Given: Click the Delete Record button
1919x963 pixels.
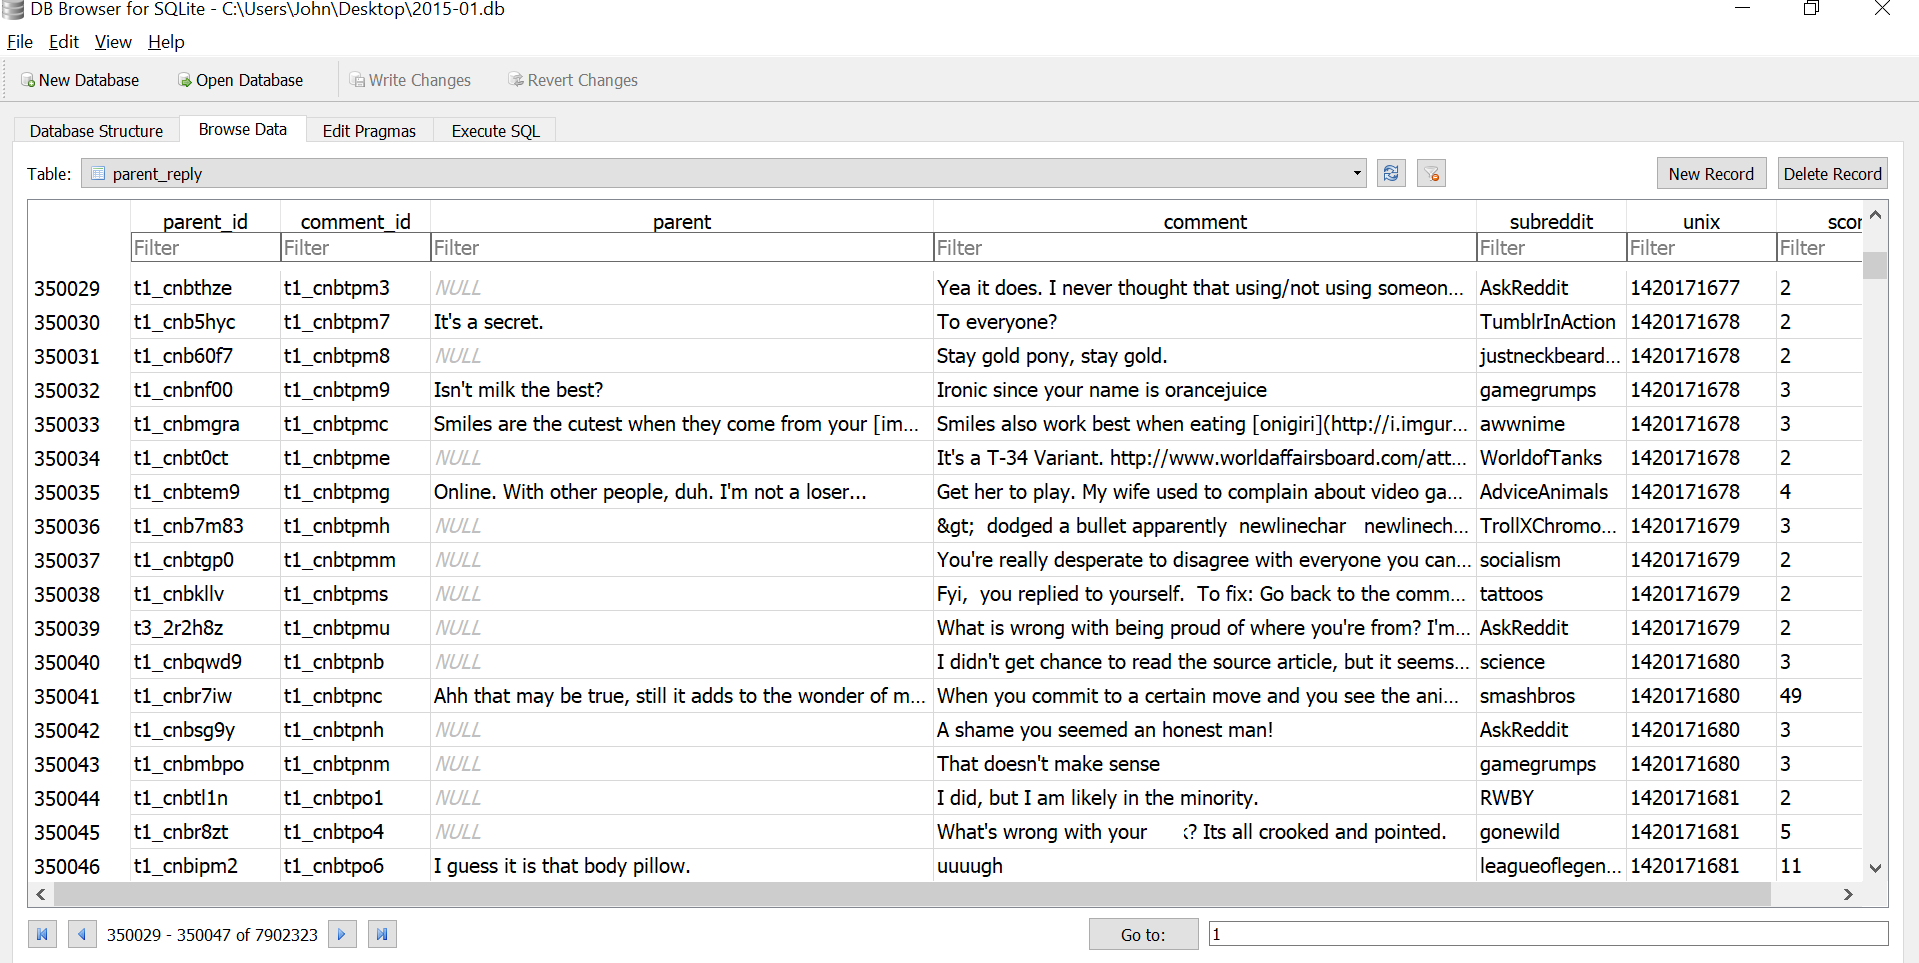Looking at the screenshot, I should (1832, 173).
